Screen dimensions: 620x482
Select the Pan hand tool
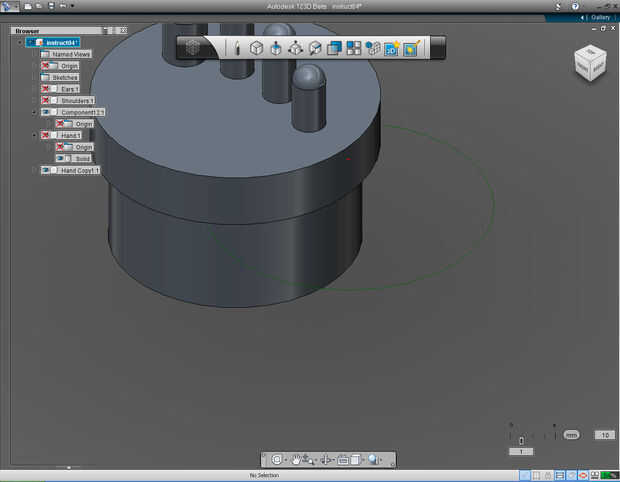[297, 459]
